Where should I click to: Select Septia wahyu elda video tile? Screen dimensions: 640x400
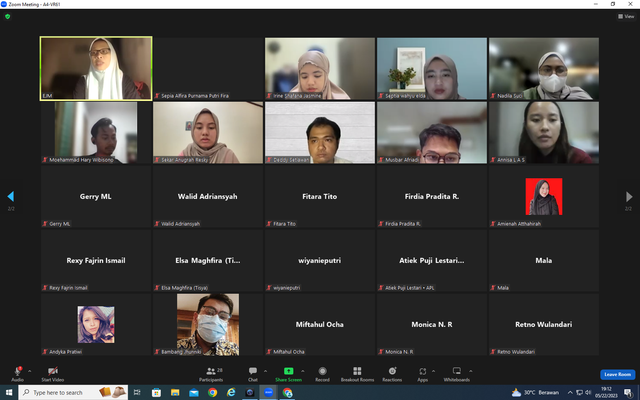[432, 68]
